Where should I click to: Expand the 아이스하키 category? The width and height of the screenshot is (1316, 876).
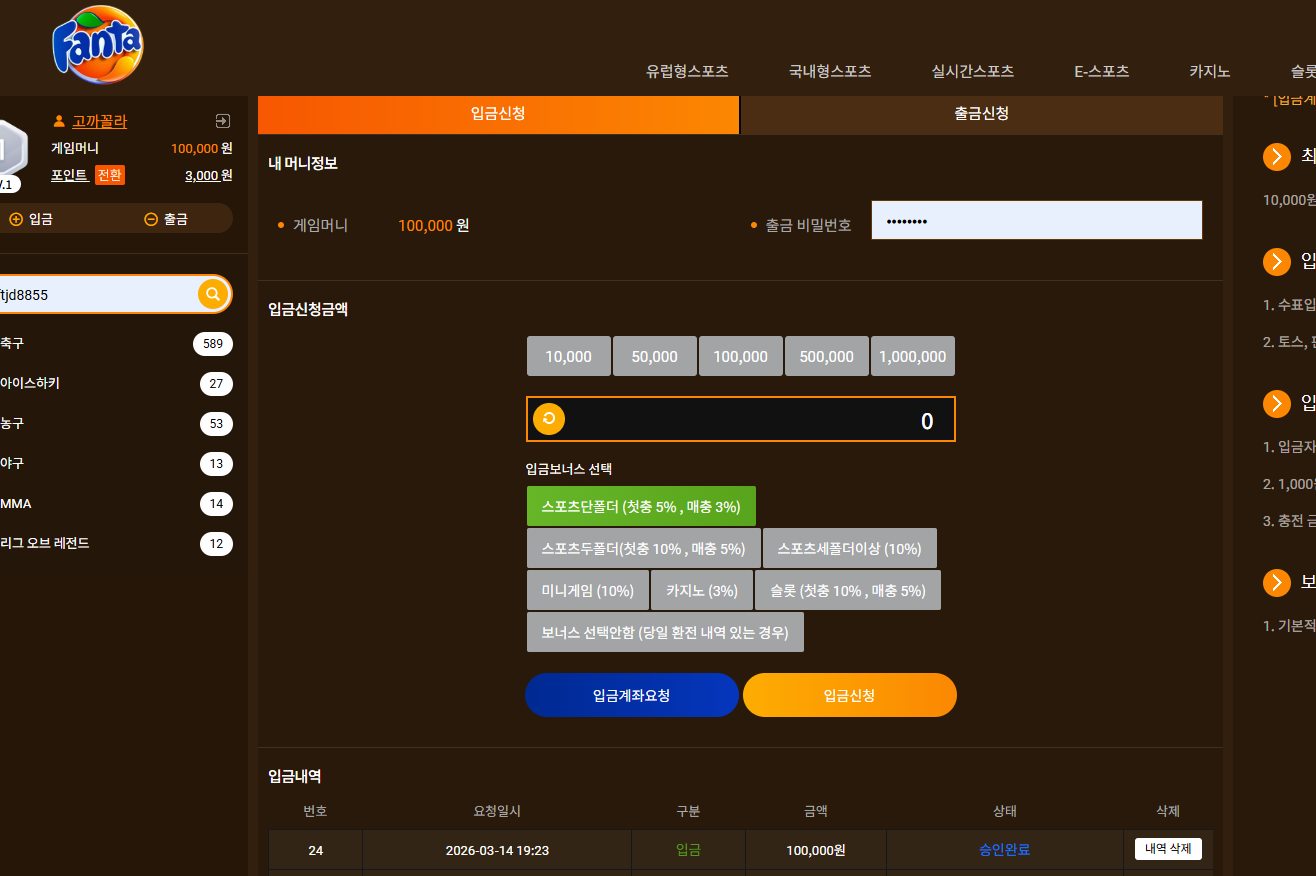[116, 384]
